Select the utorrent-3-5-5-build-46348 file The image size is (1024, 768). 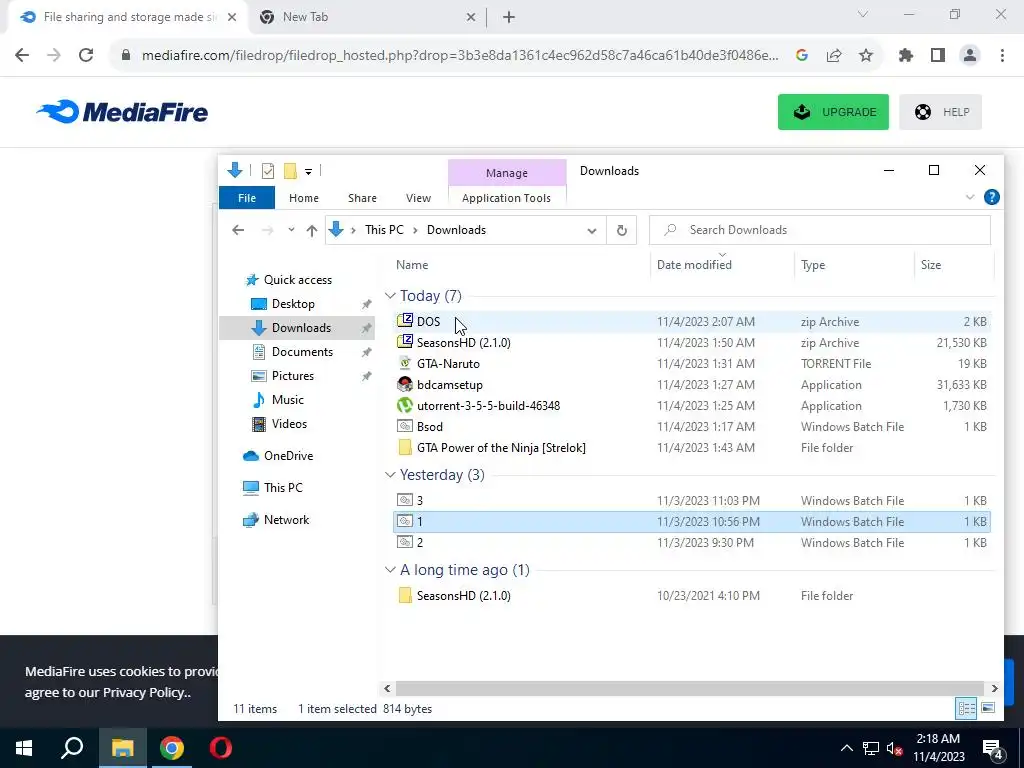point(692,406)
